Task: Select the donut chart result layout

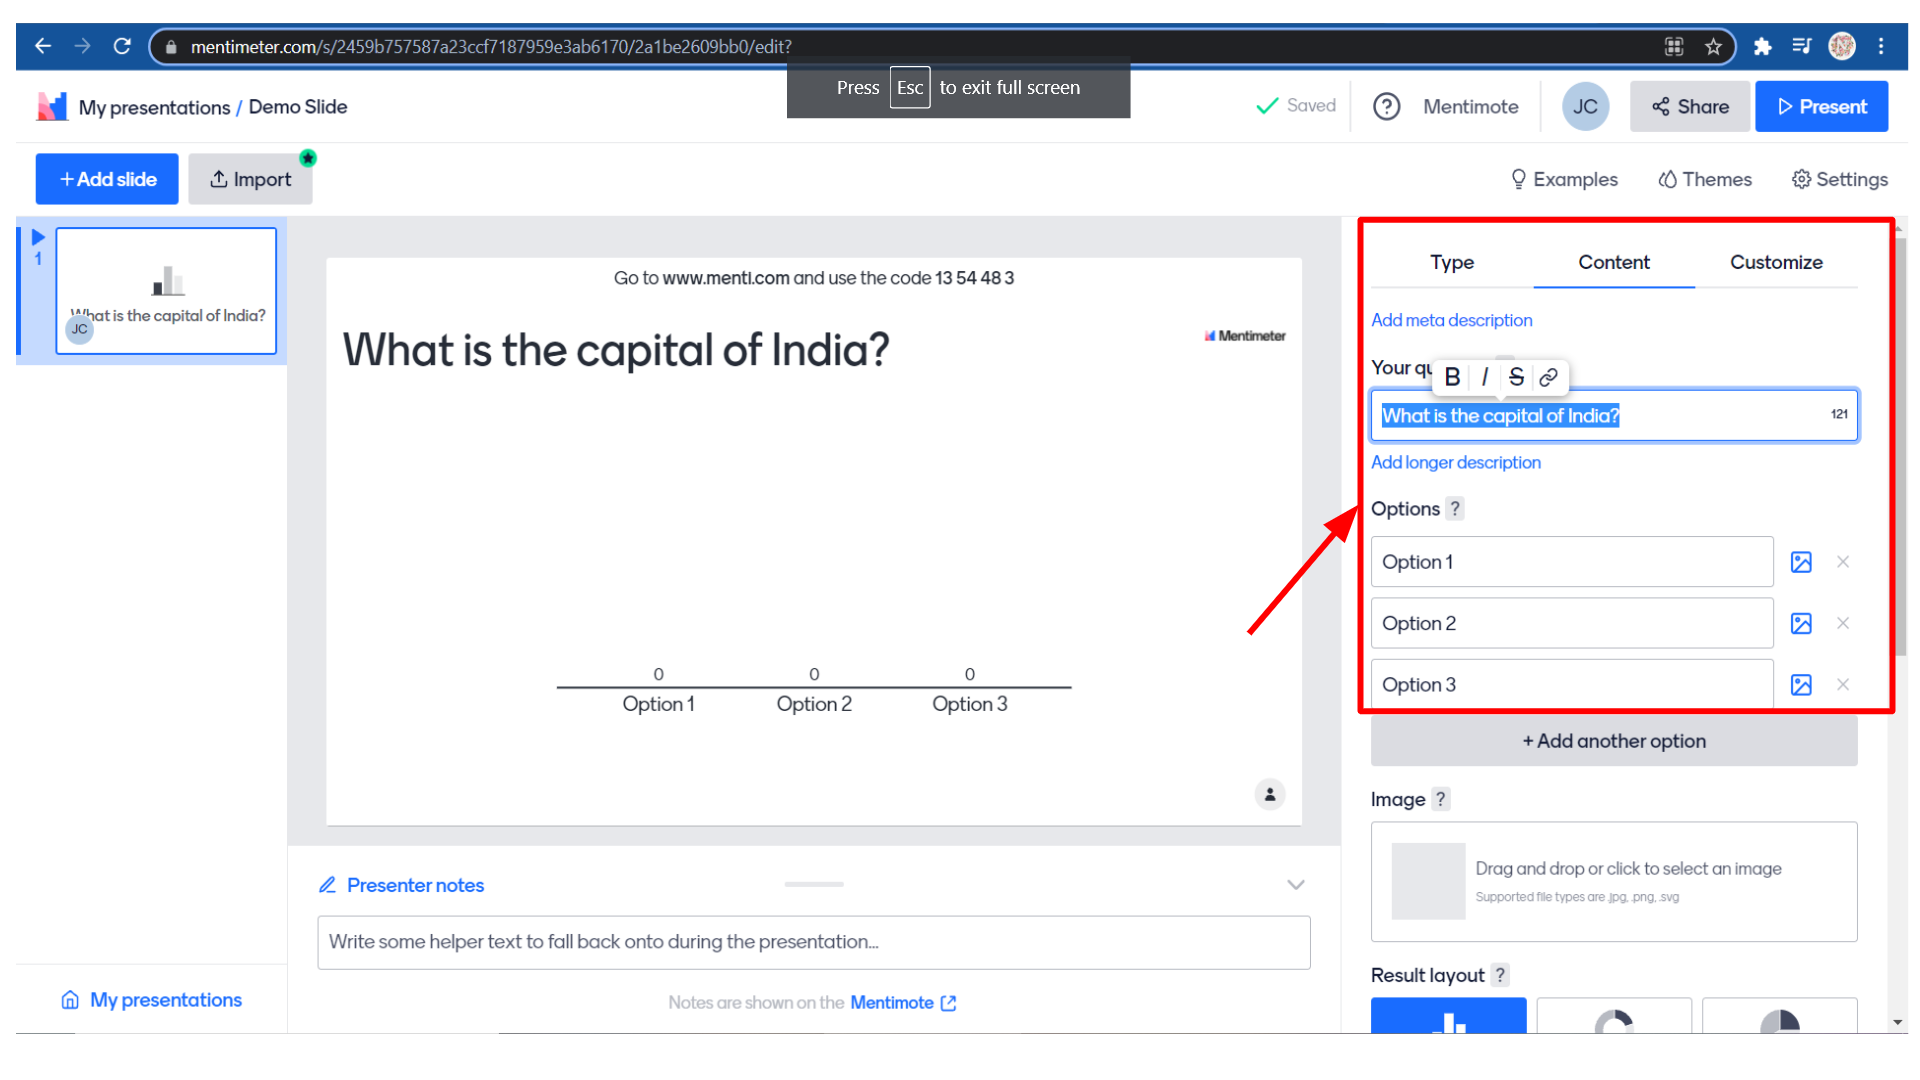Action: click(1613, 1018)
